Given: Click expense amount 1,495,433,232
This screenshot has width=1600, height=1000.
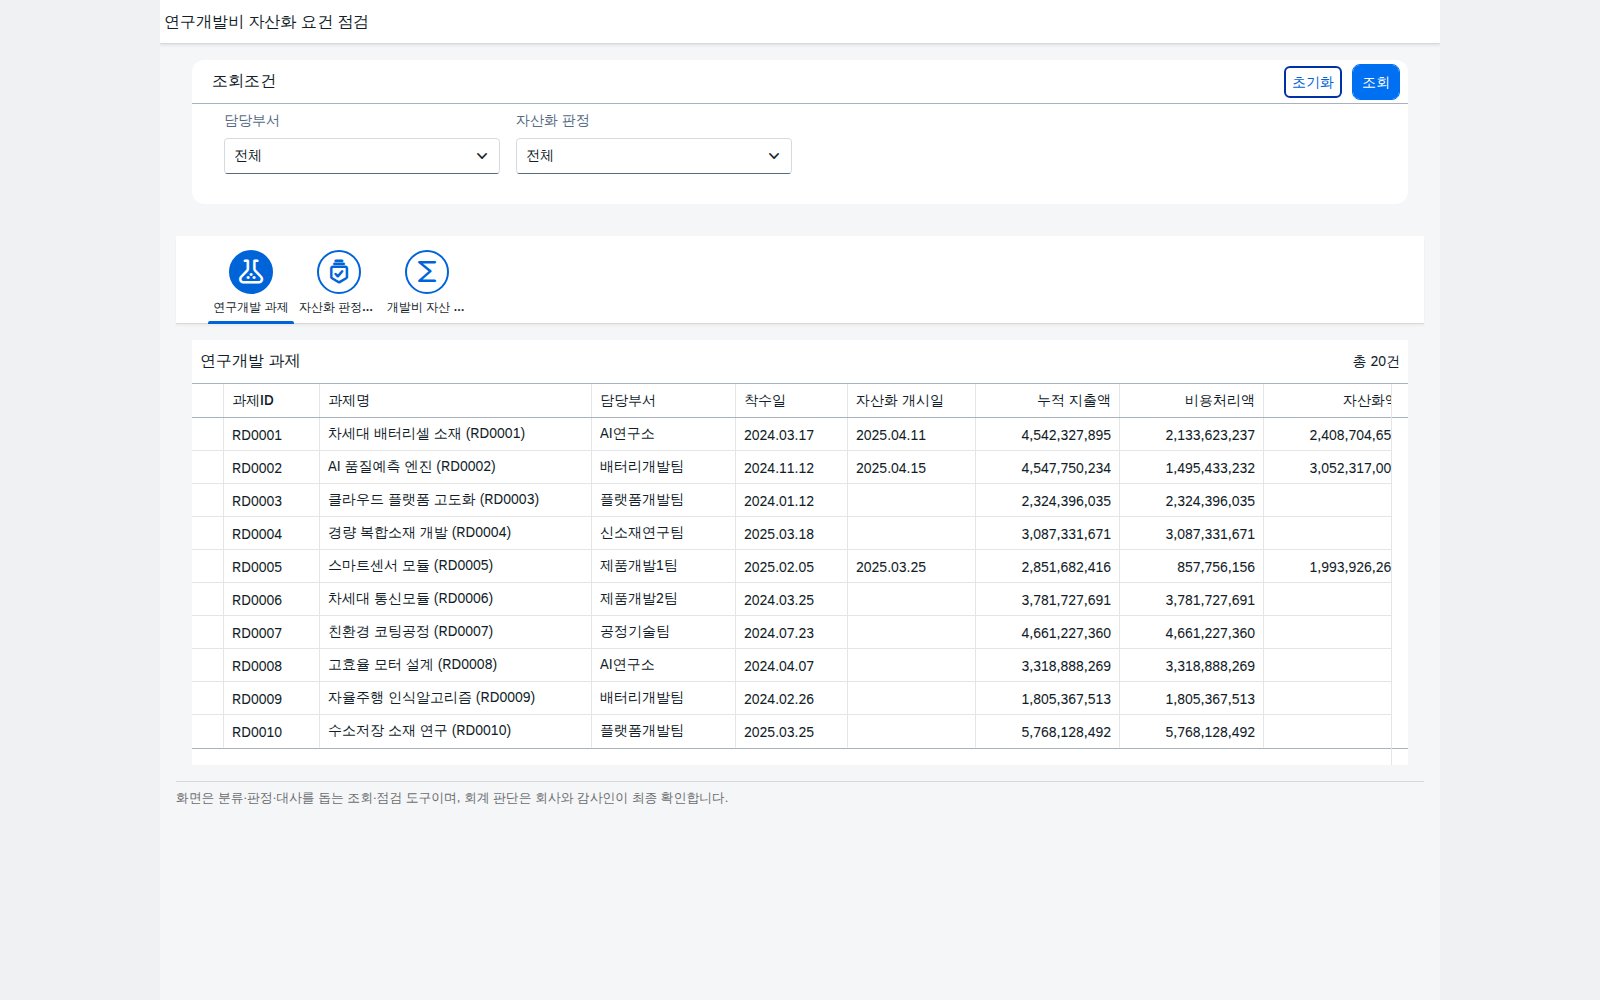Looking at the screenshot, I should point(1210,468).
